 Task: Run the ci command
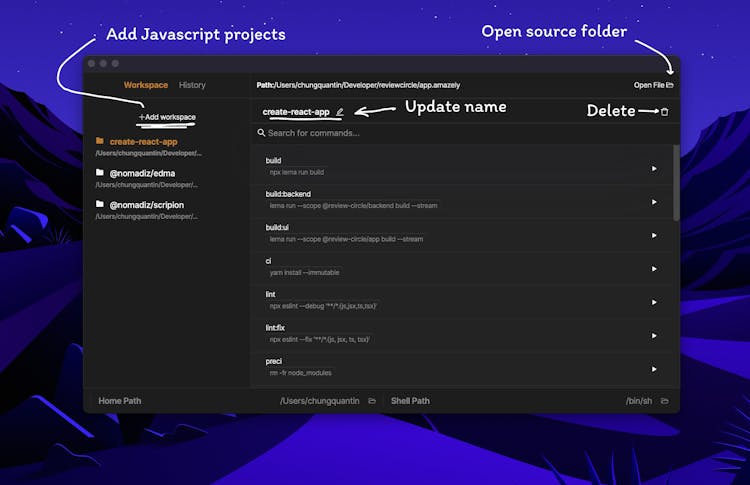point(654,268)
